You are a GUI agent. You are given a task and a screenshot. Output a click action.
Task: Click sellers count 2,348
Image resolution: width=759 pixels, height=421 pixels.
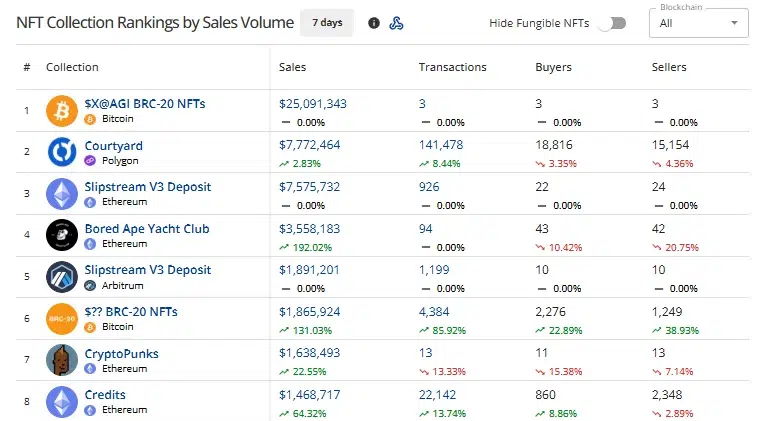pyautogui.click(x=667, y=395)
